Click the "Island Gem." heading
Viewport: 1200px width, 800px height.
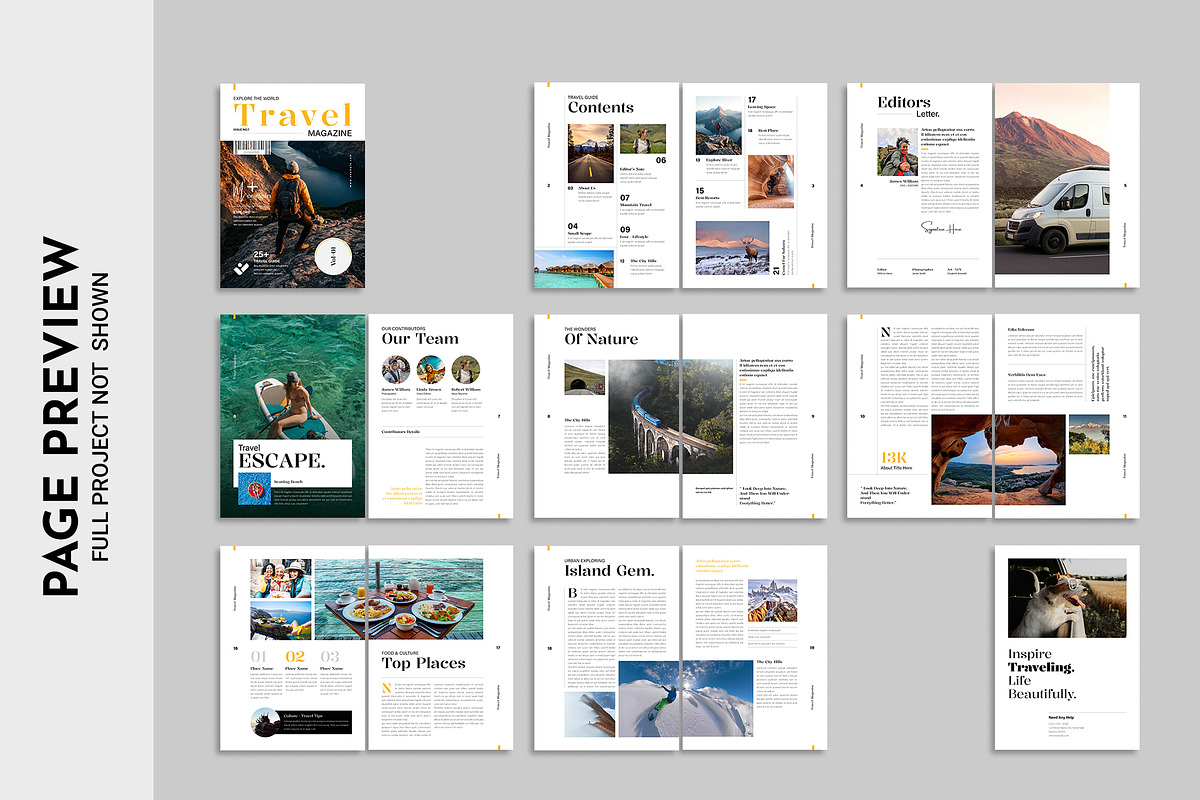[610, 571]
